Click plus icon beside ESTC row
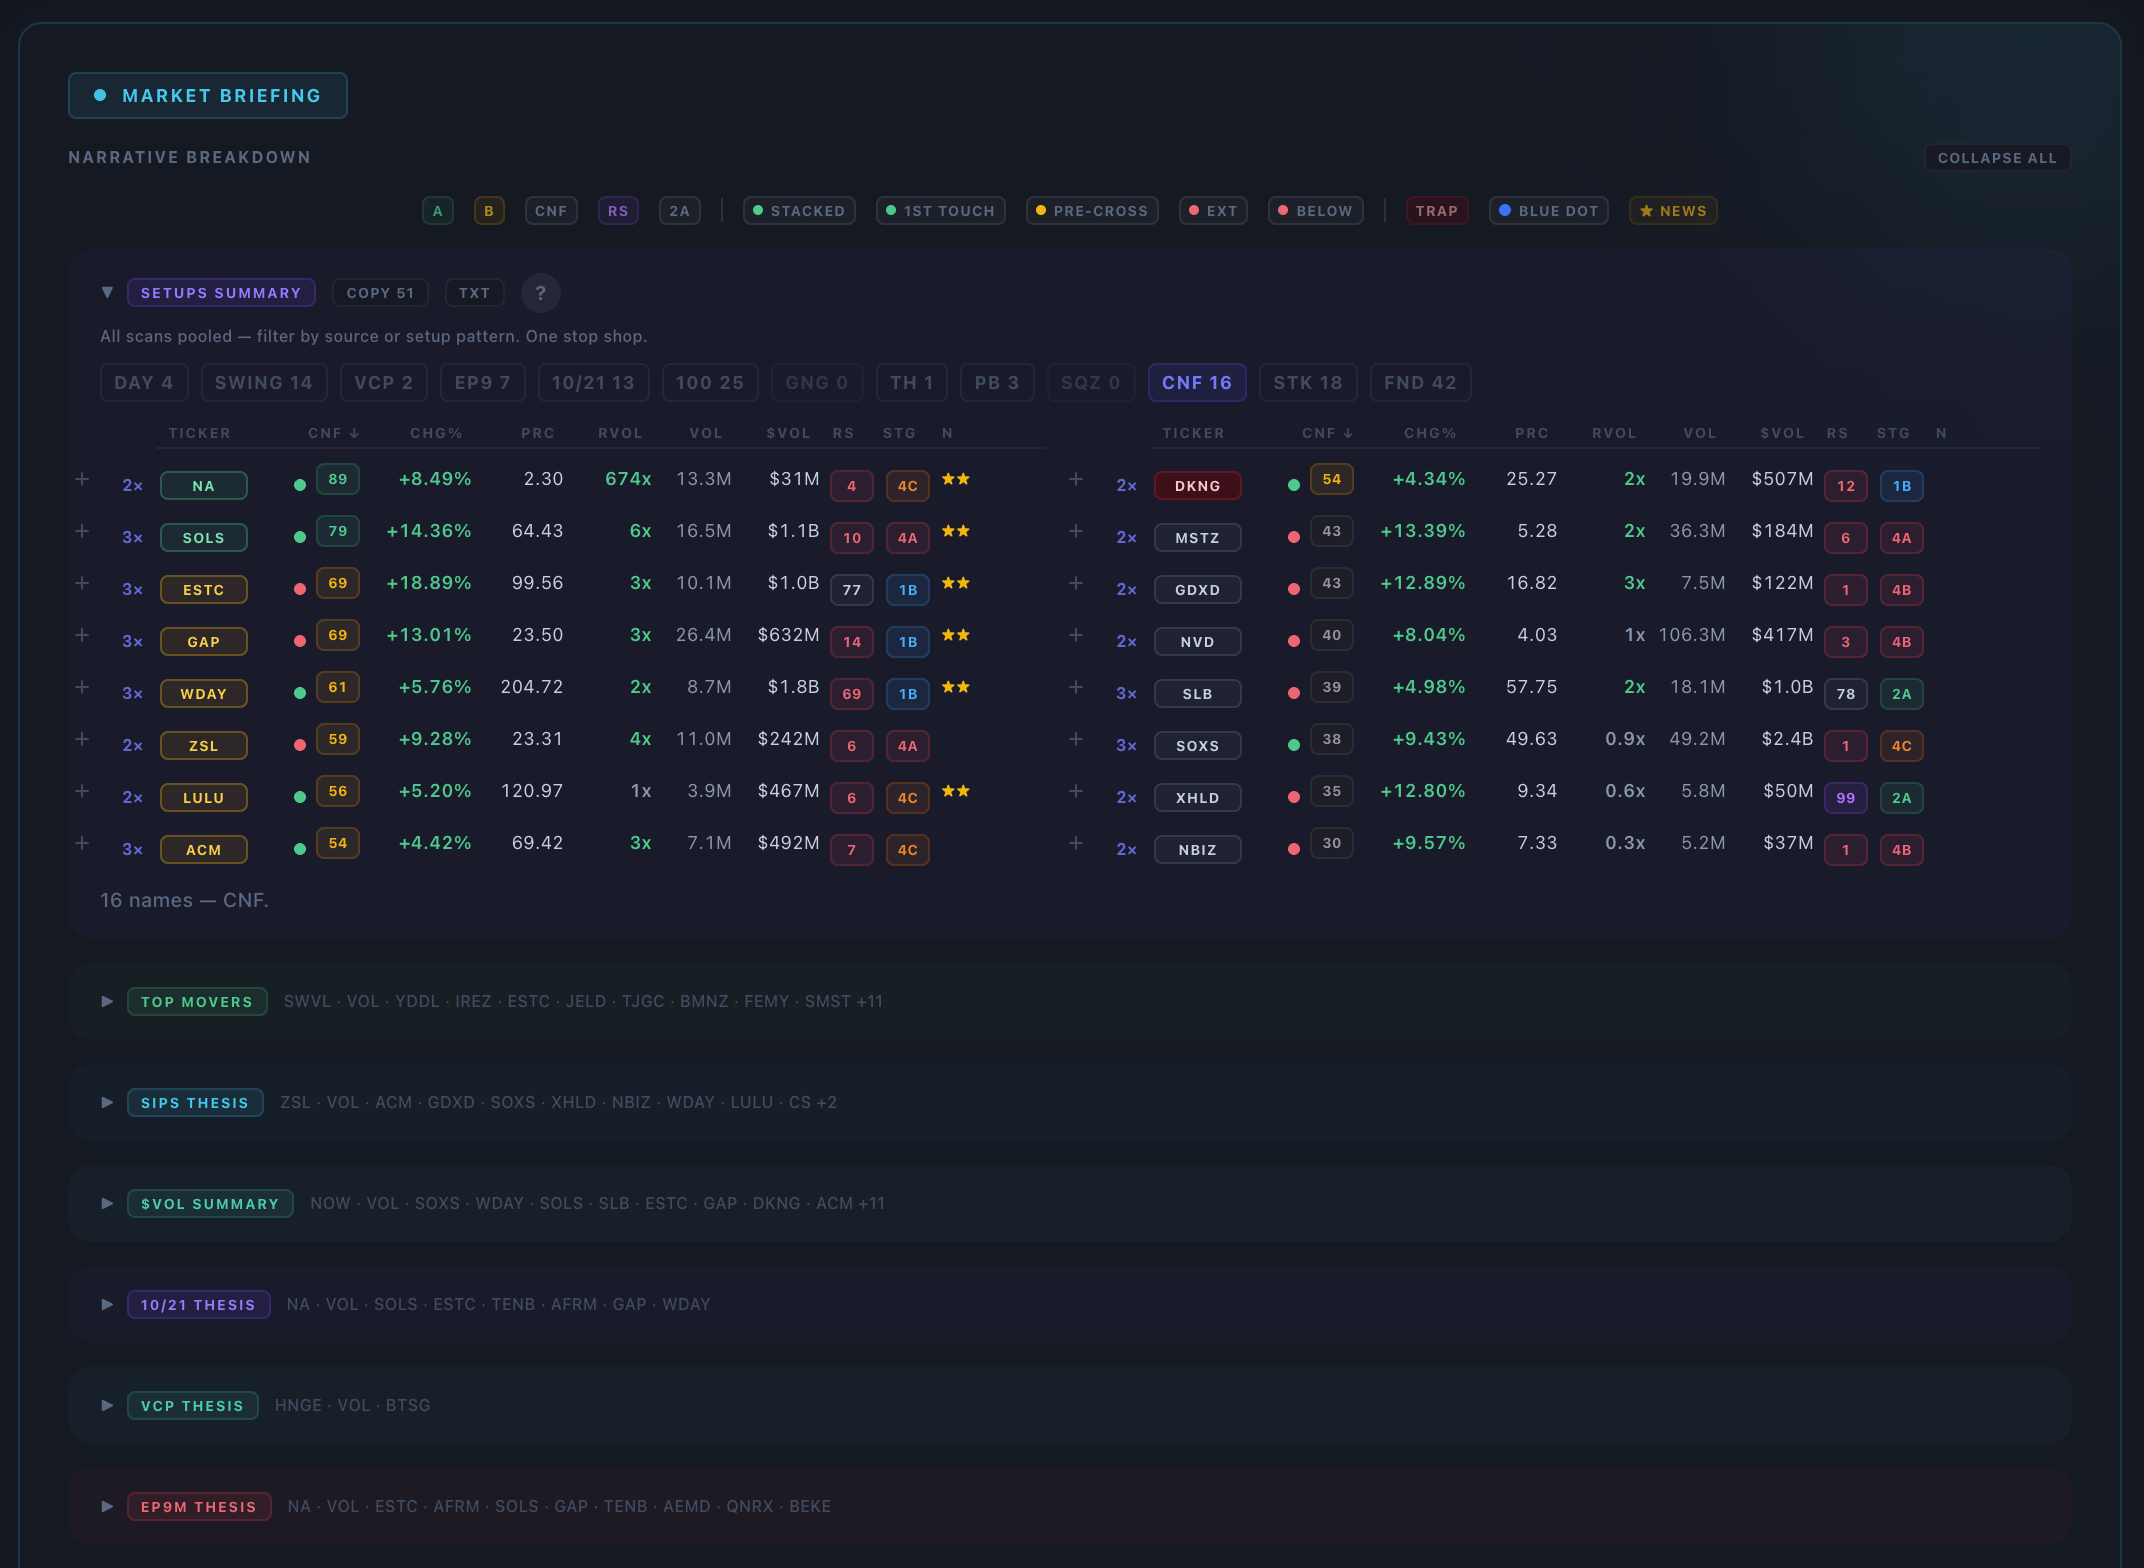This screenshot has width=2144, height=1568. [82, 583]
